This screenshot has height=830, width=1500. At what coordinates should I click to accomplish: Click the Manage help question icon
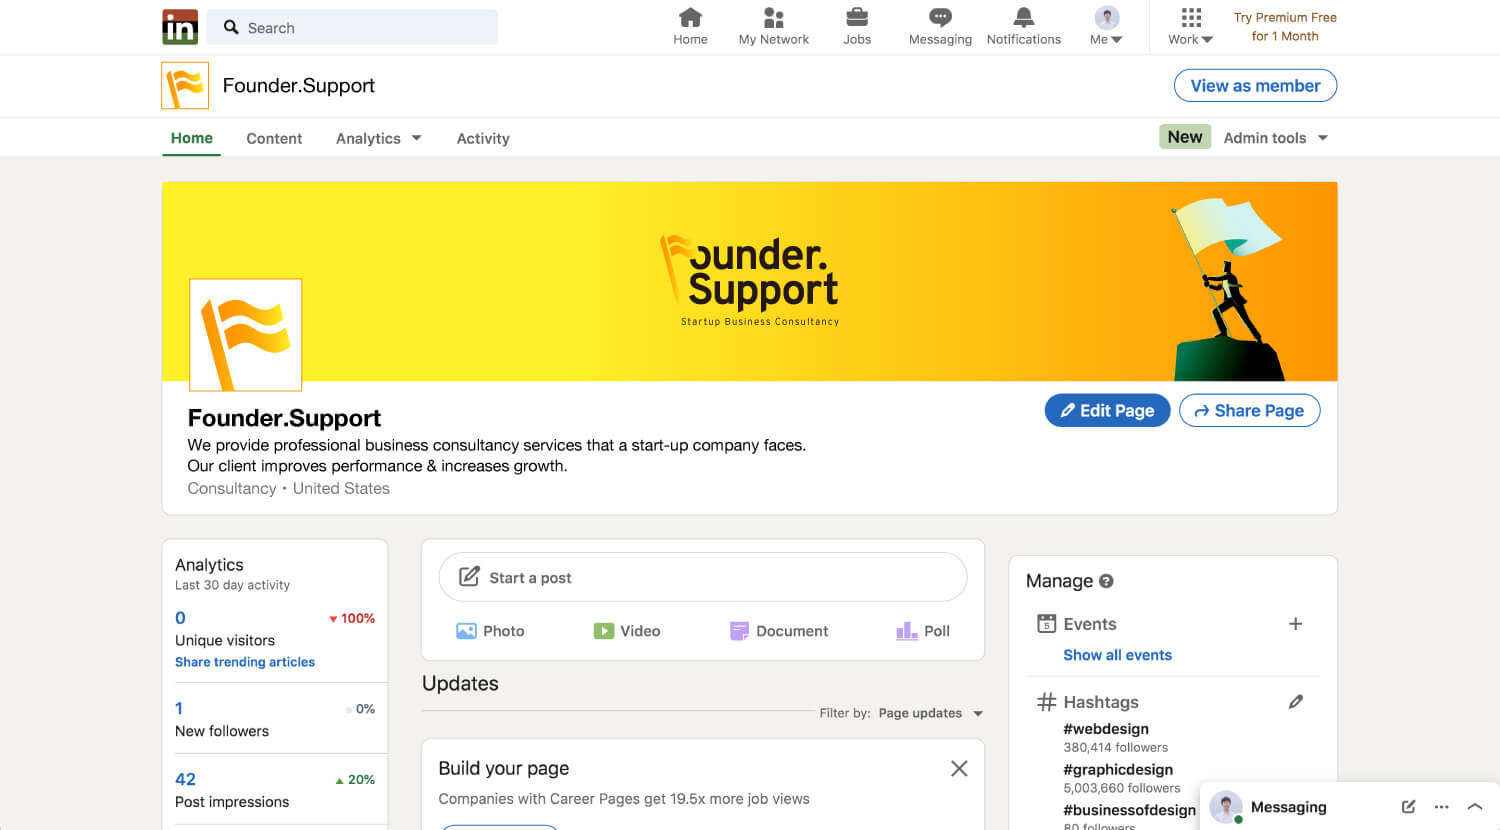click(x=1106, y=581)
